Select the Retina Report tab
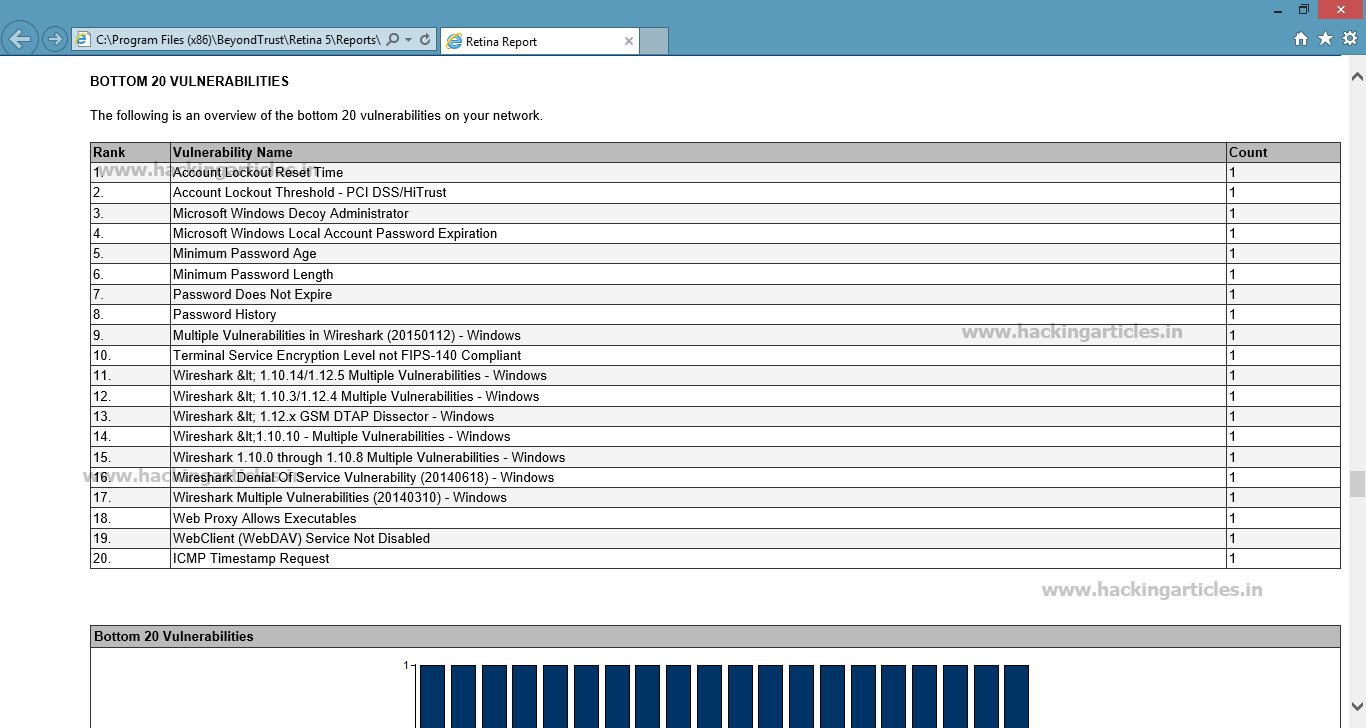Image resolution: width=1366 pixels, height=728 pixels. (x=539, y=41)
